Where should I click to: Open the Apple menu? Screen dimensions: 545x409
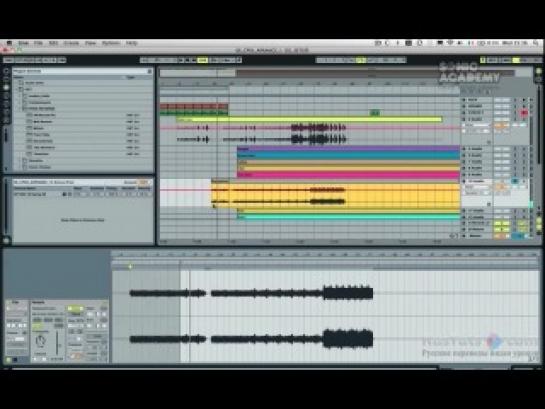(9, 43)
